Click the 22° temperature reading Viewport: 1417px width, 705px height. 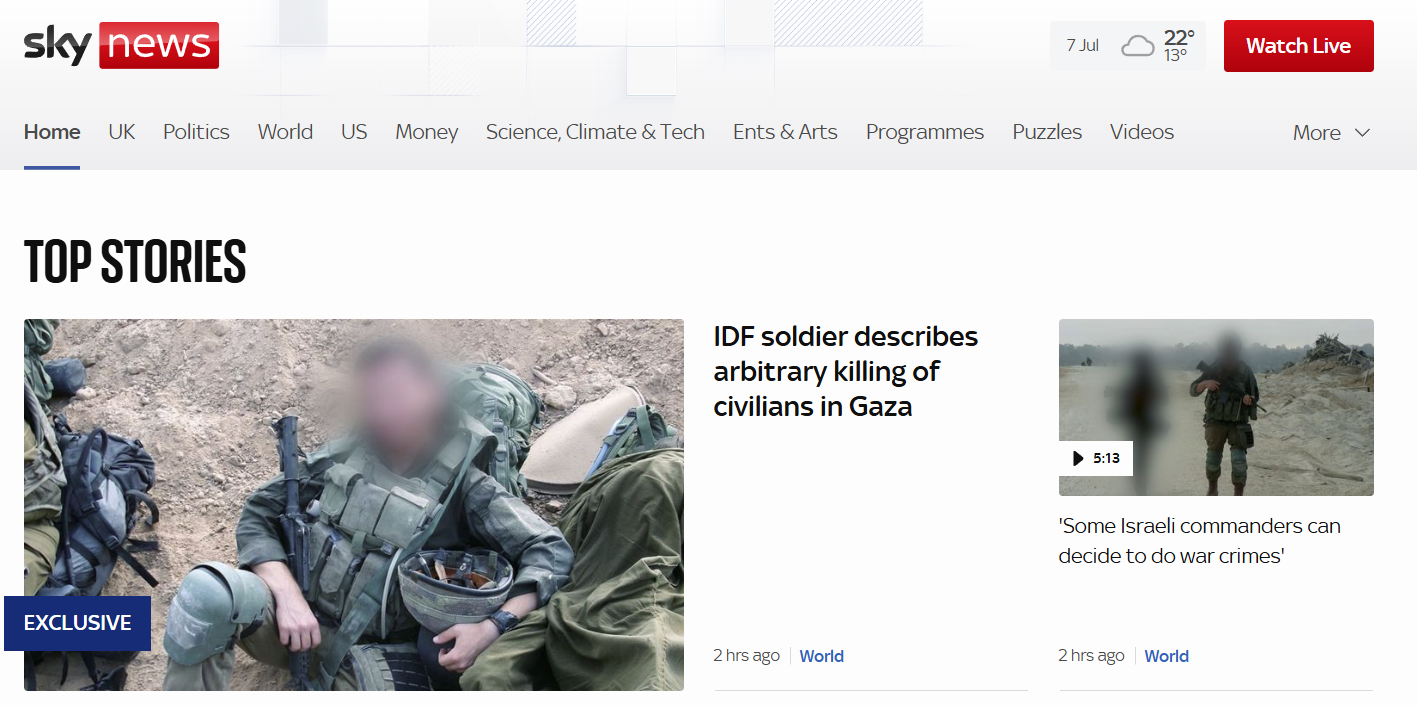coord(1179,38)
